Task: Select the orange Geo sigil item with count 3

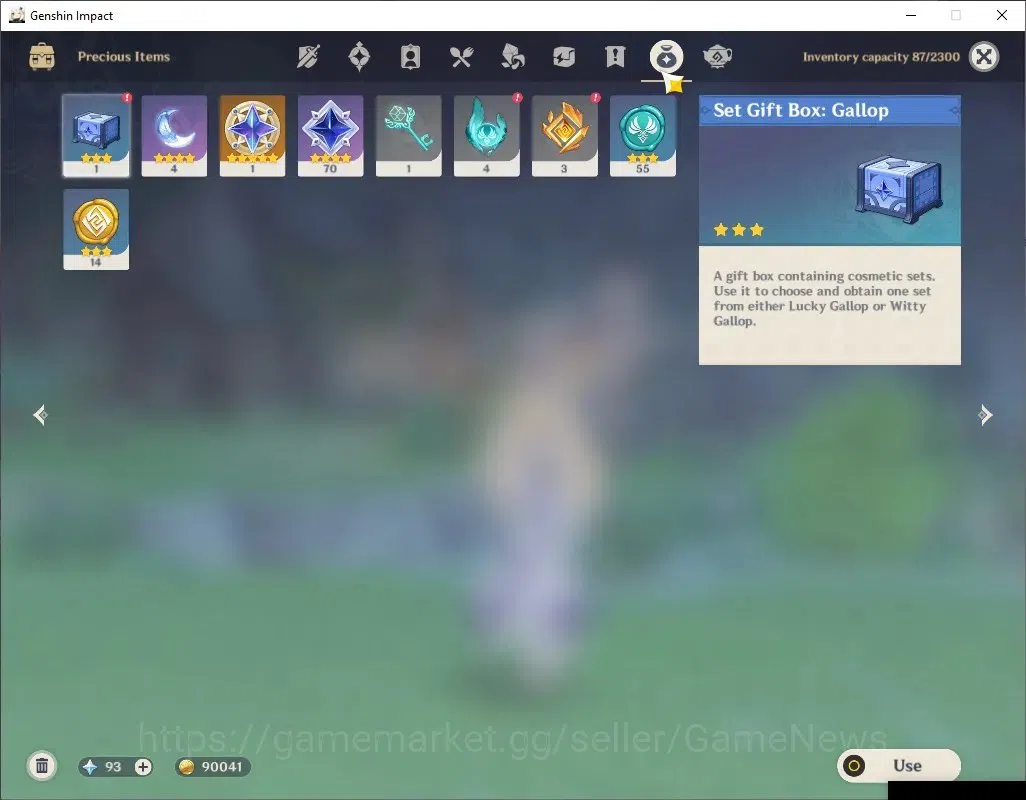Action: tap(565, 135)
